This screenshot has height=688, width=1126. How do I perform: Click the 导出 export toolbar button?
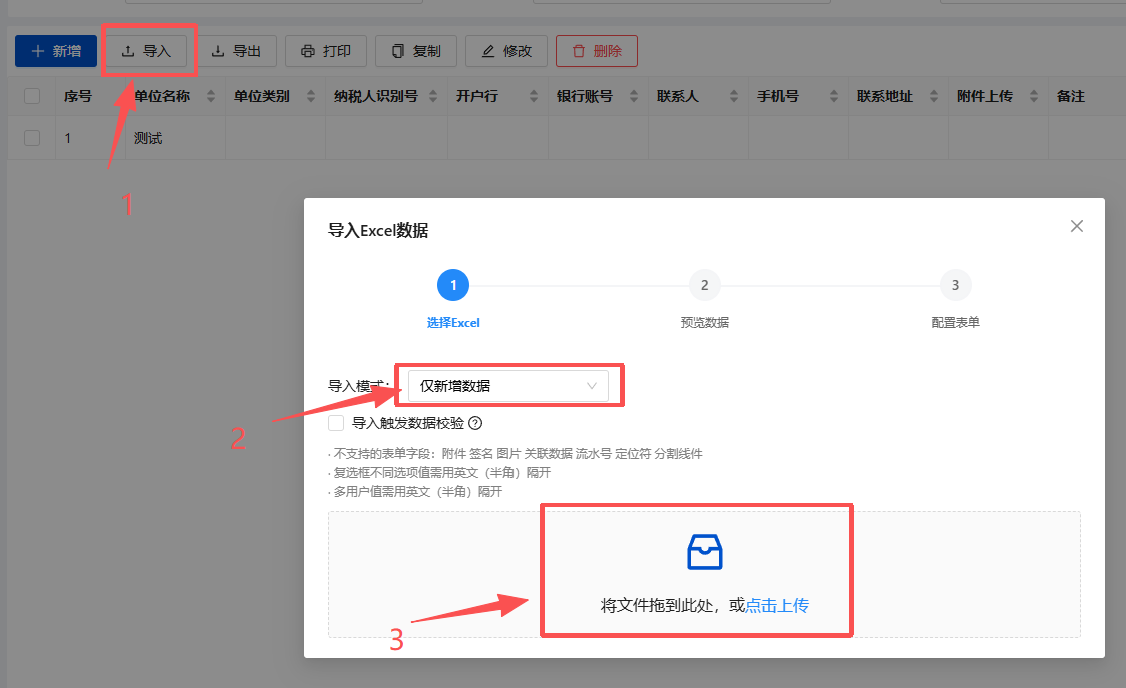tap(237, 51)
